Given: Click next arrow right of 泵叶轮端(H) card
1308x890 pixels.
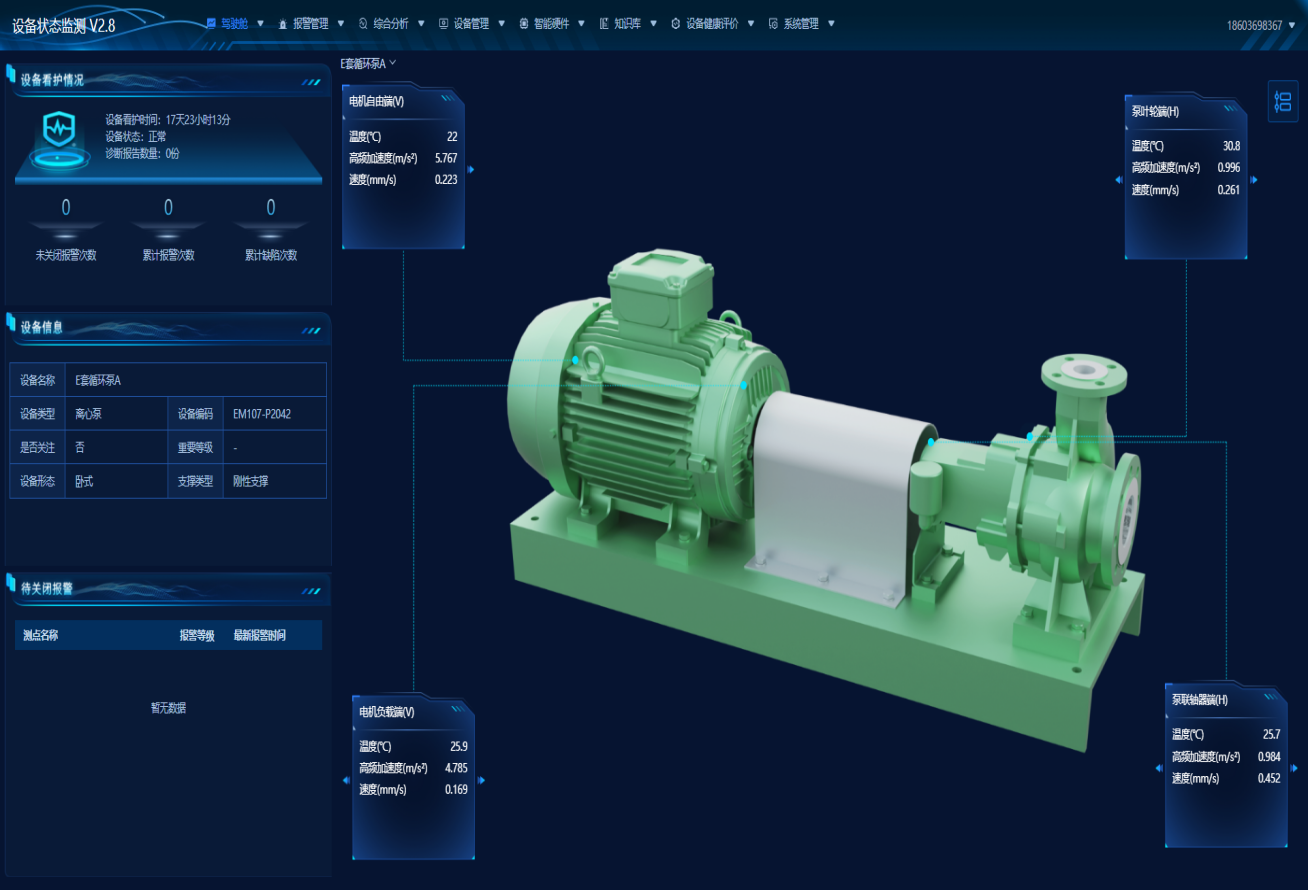Looking at the screenshot, I should tap(1254, 181).
